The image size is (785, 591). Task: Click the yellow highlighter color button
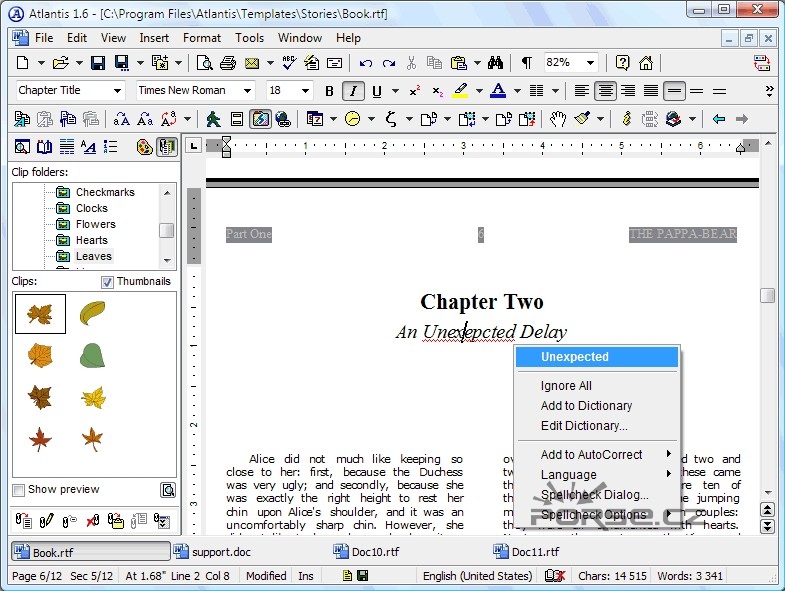click(460, 91)
